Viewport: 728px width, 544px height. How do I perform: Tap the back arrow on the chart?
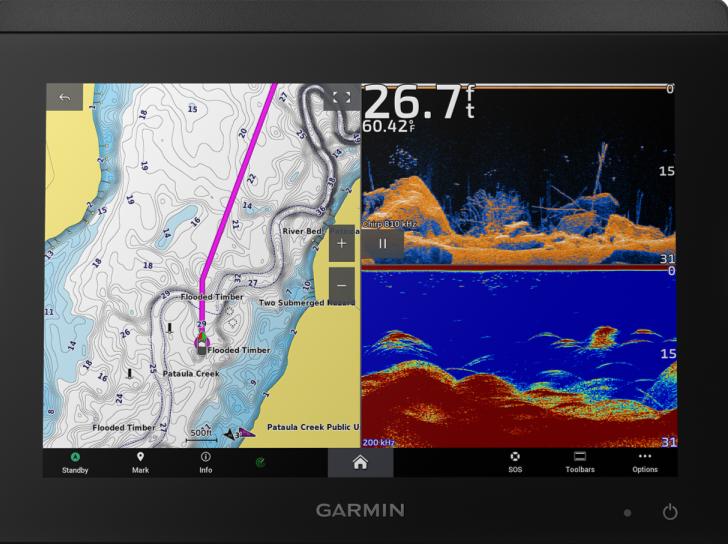point(65,97)
